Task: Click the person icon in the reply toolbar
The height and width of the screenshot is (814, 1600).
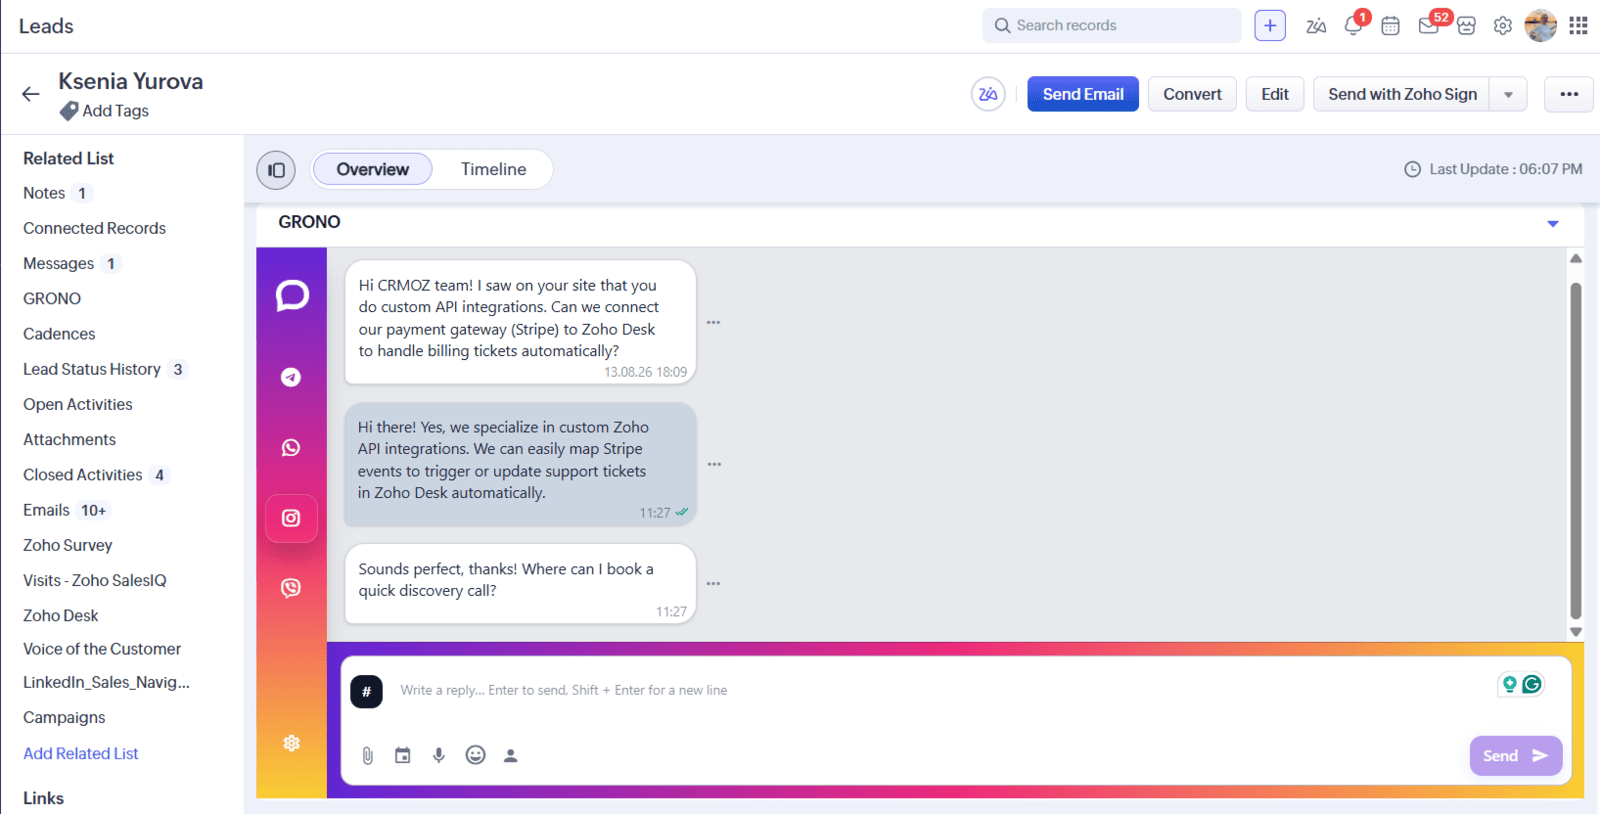Action: (511, 756)
